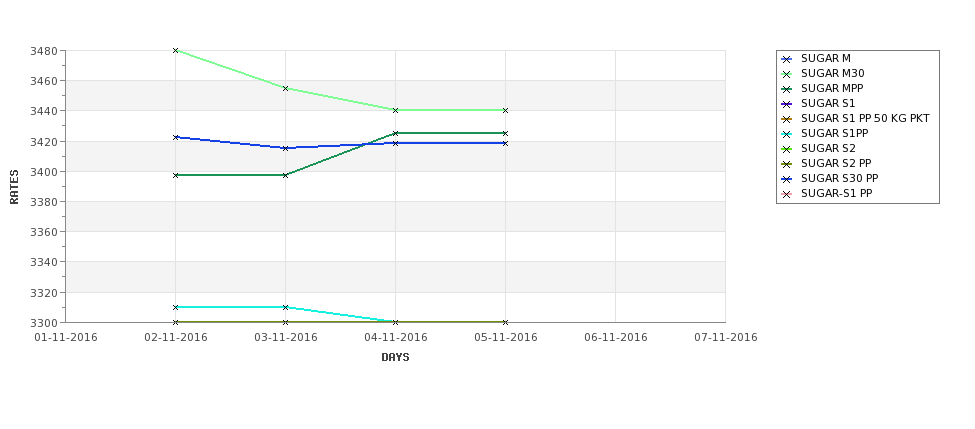This screenshot has width=975, height=429.
Task: Click the SUGAR S30 PP legend marker
Action: point(787,179)
